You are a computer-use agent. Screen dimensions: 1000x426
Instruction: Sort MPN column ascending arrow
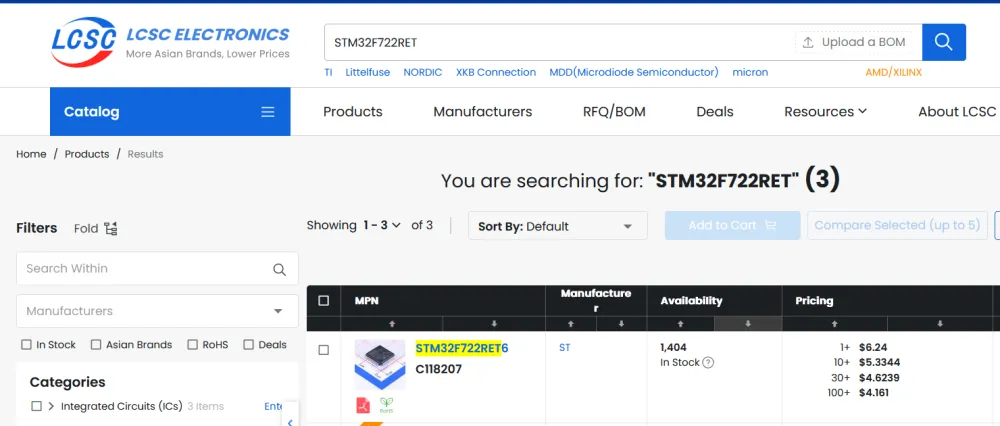click(392, 323)
